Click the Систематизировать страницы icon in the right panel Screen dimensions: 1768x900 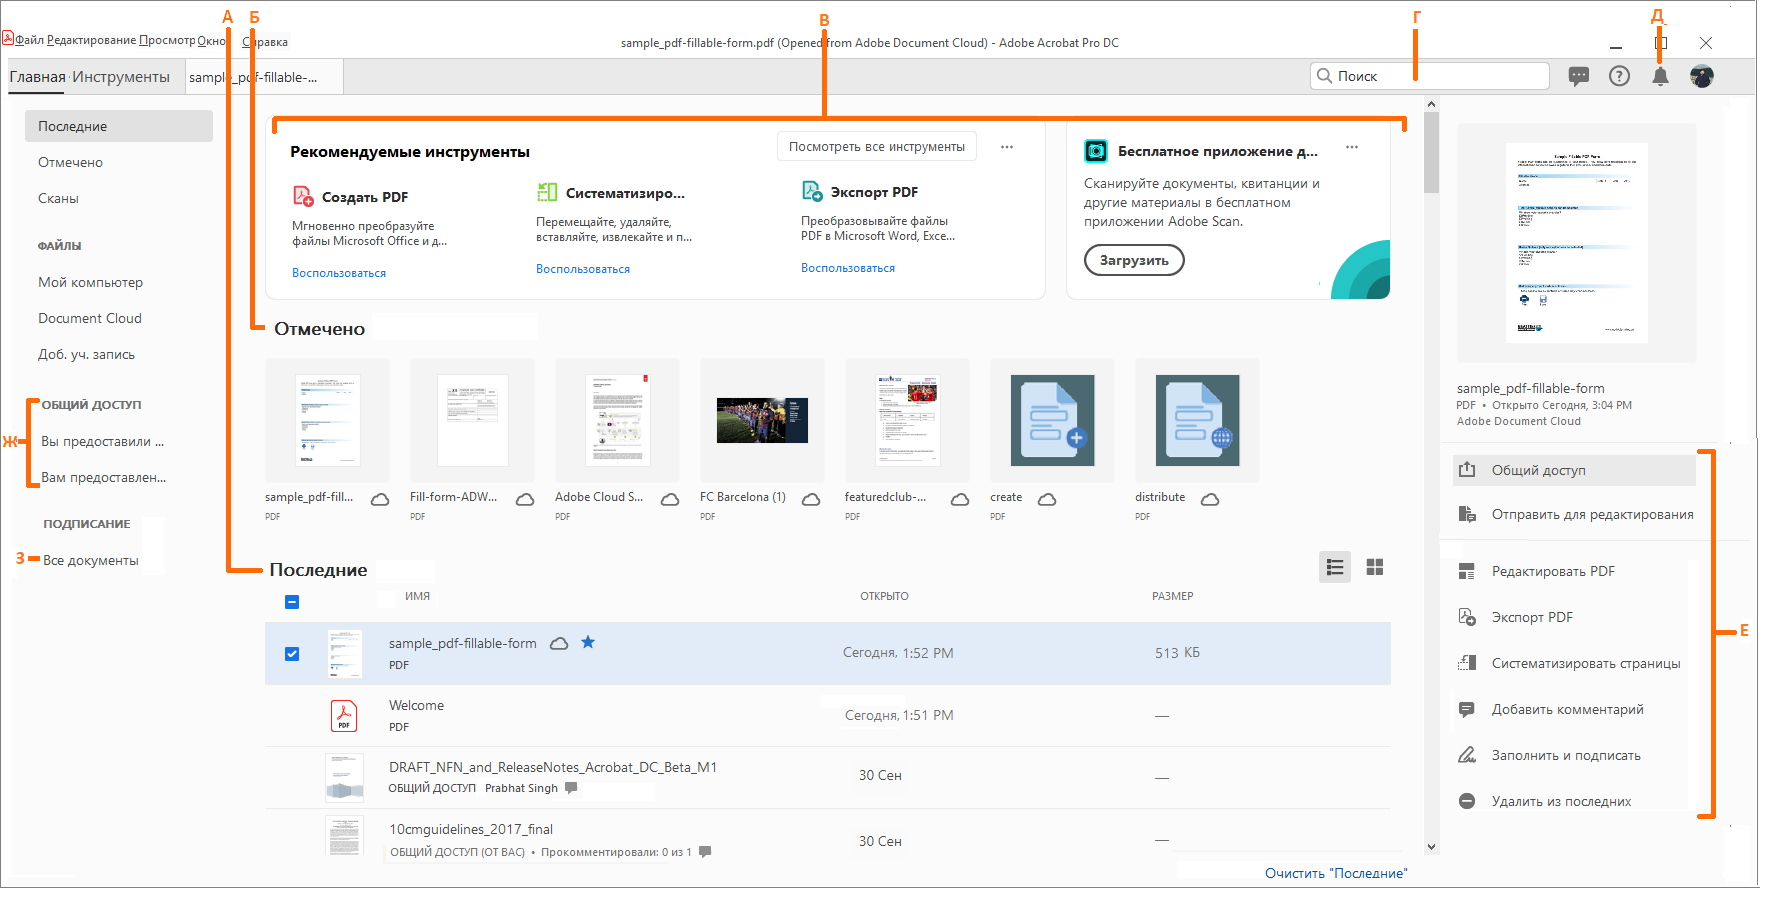tap(1467, 663)
